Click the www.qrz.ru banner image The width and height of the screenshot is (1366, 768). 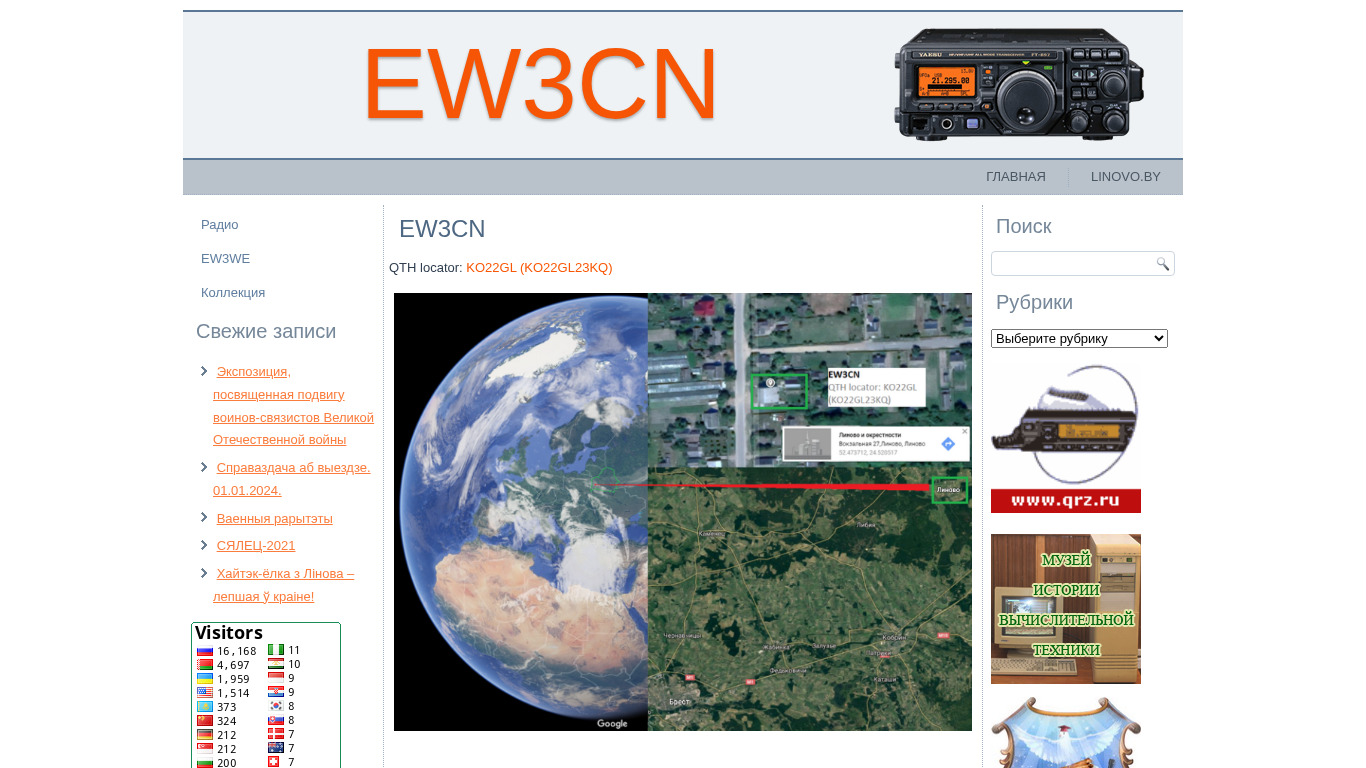point(1066,438)
